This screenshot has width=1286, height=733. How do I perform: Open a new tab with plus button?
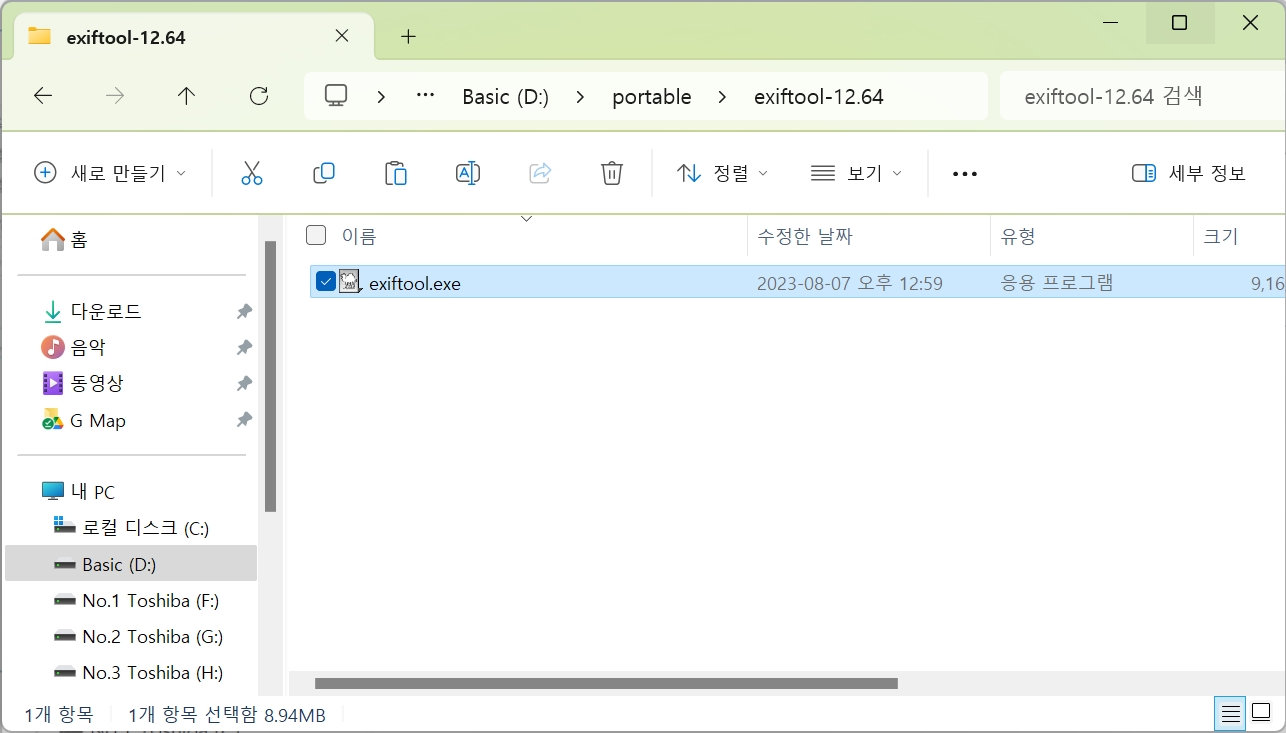pyautogui.click(x=408, y=37)
